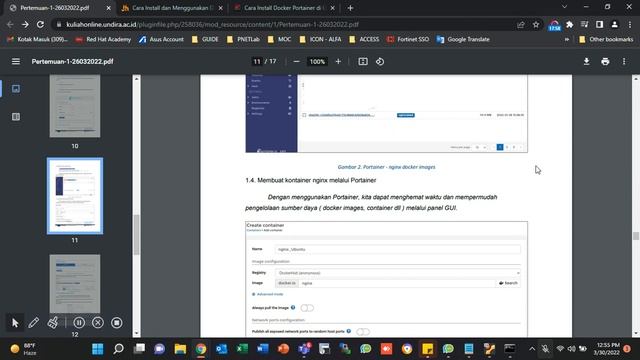Open the PDF viewer sidebar menu
This screenshot has width=640, height=360.
tap(16, 62)
